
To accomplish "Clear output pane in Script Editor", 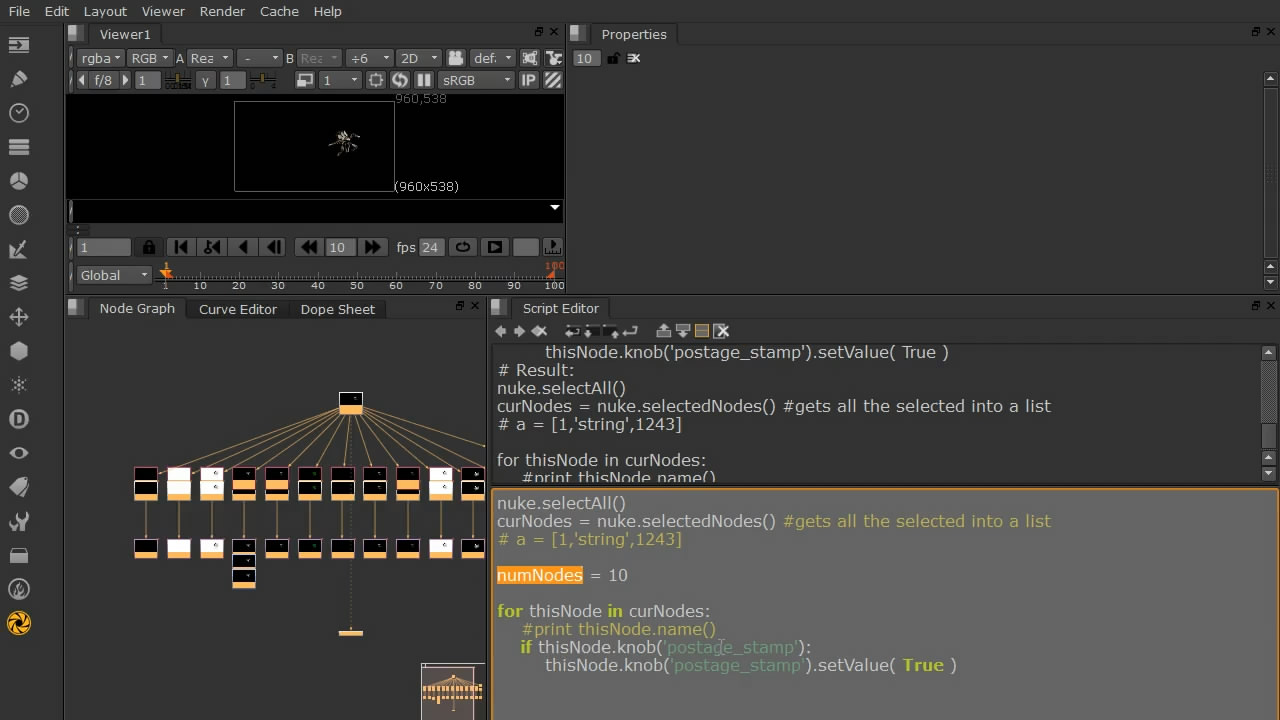I will click(721, 331).
